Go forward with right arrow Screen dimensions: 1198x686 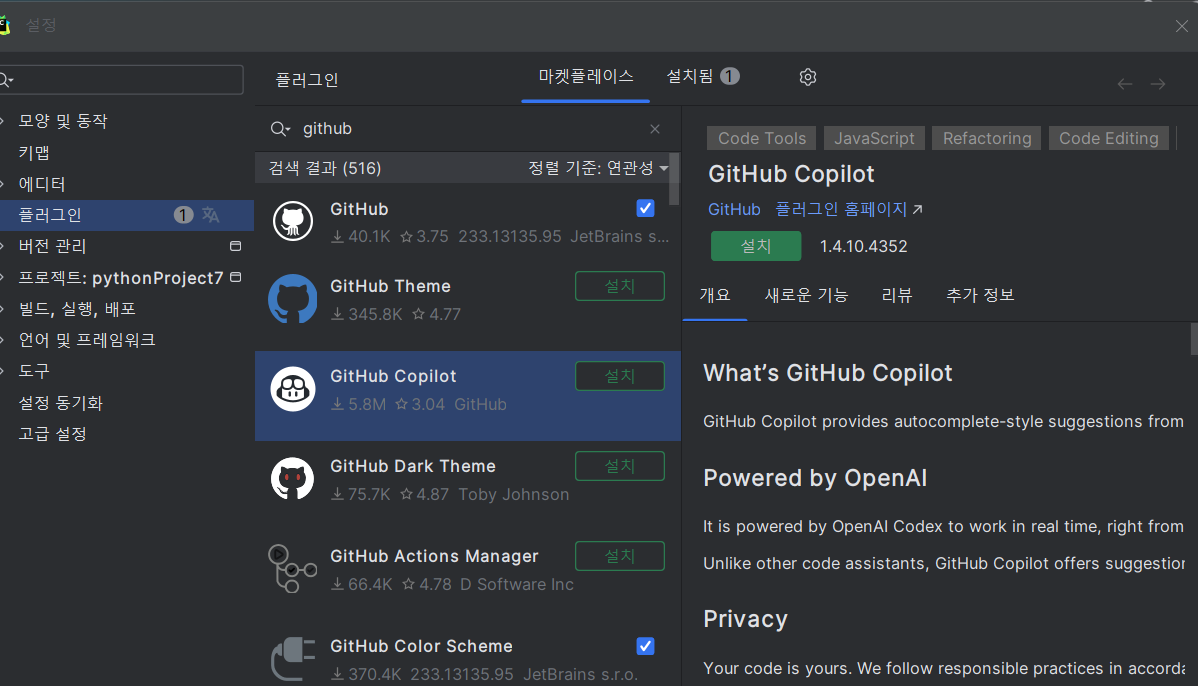(1158, 84)
